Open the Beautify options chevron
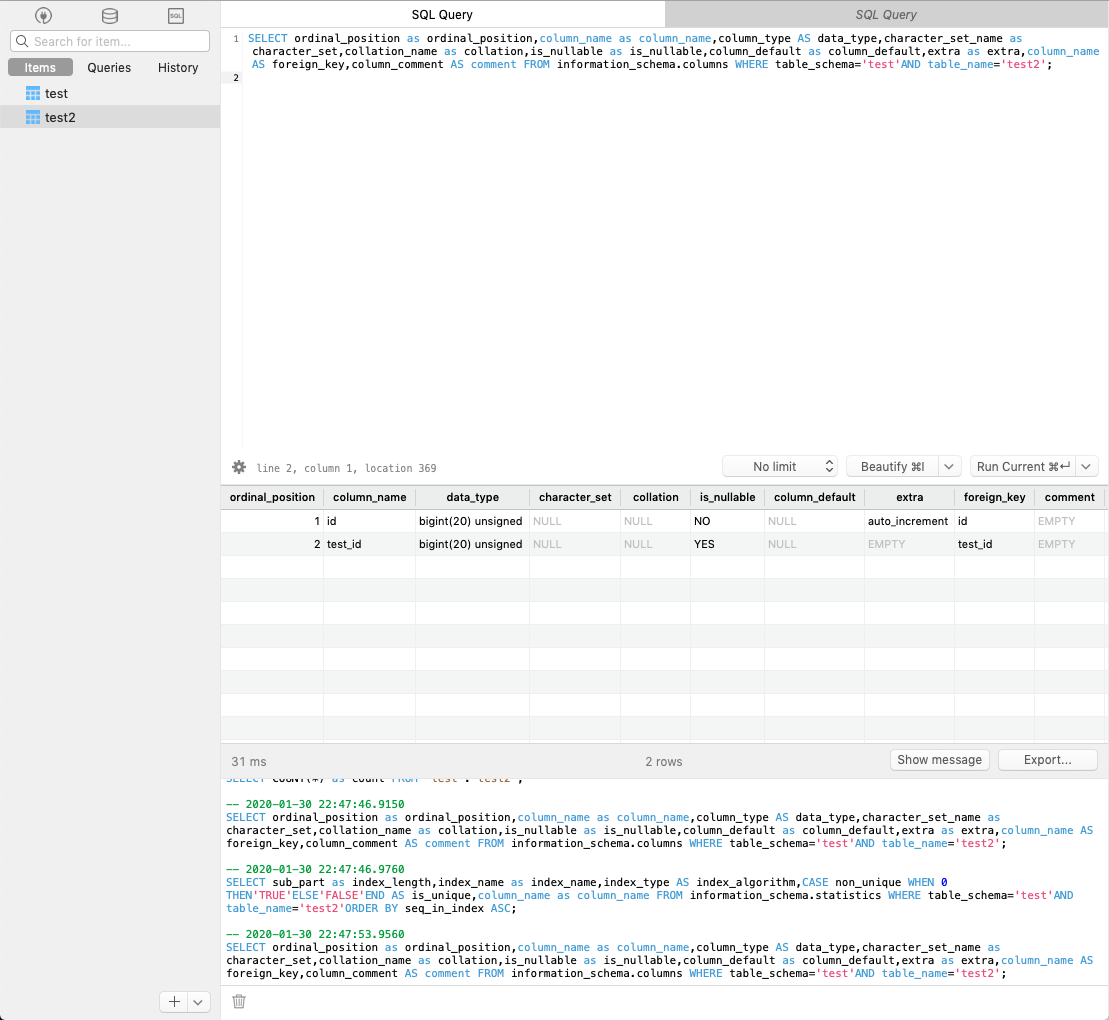Screen dimensions: 1109x1020 point(951,465)
